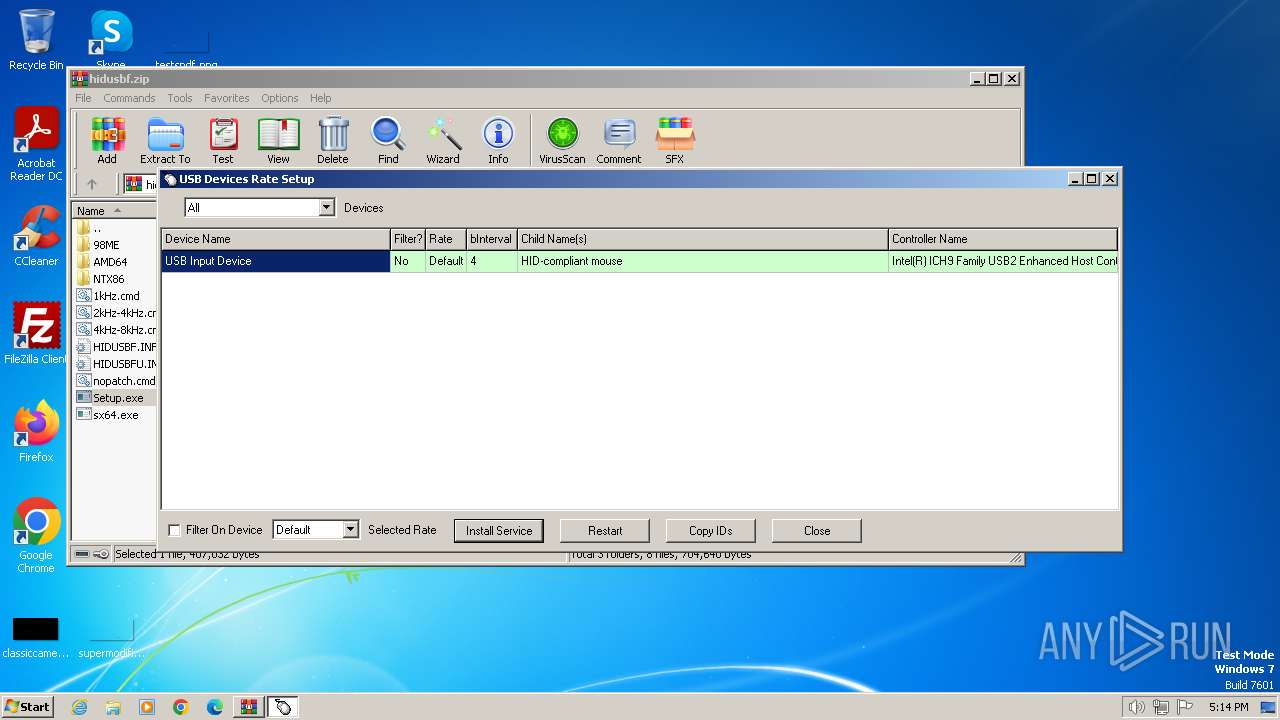
Task: Open media player taskbar icon
Action: 147,707
